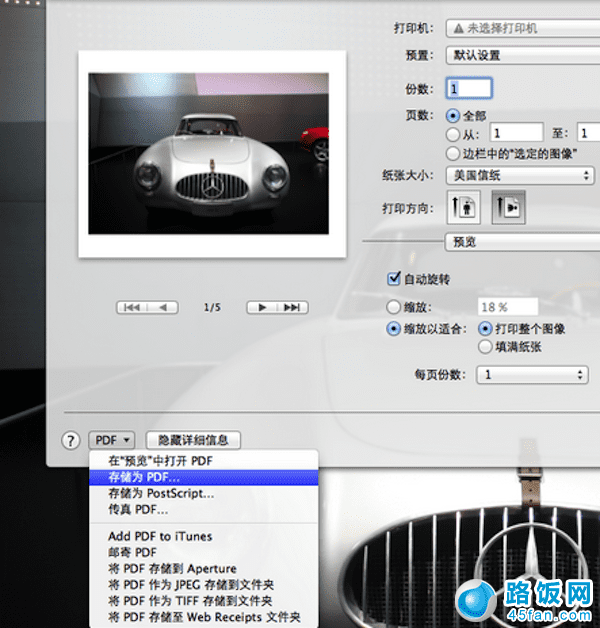Screen dimensions: 600x628
Task: Click the PDF dropdown button
Action: [x=112, y=440]
